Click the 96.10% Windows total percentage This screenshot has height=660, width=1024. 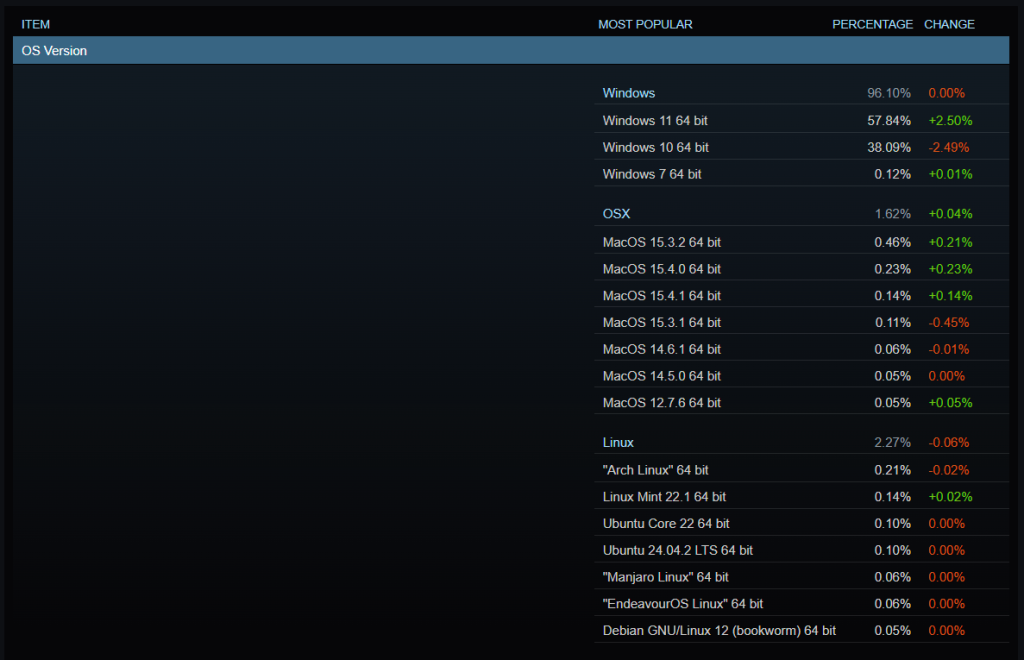pyautogui.click(x=888, y=93)
